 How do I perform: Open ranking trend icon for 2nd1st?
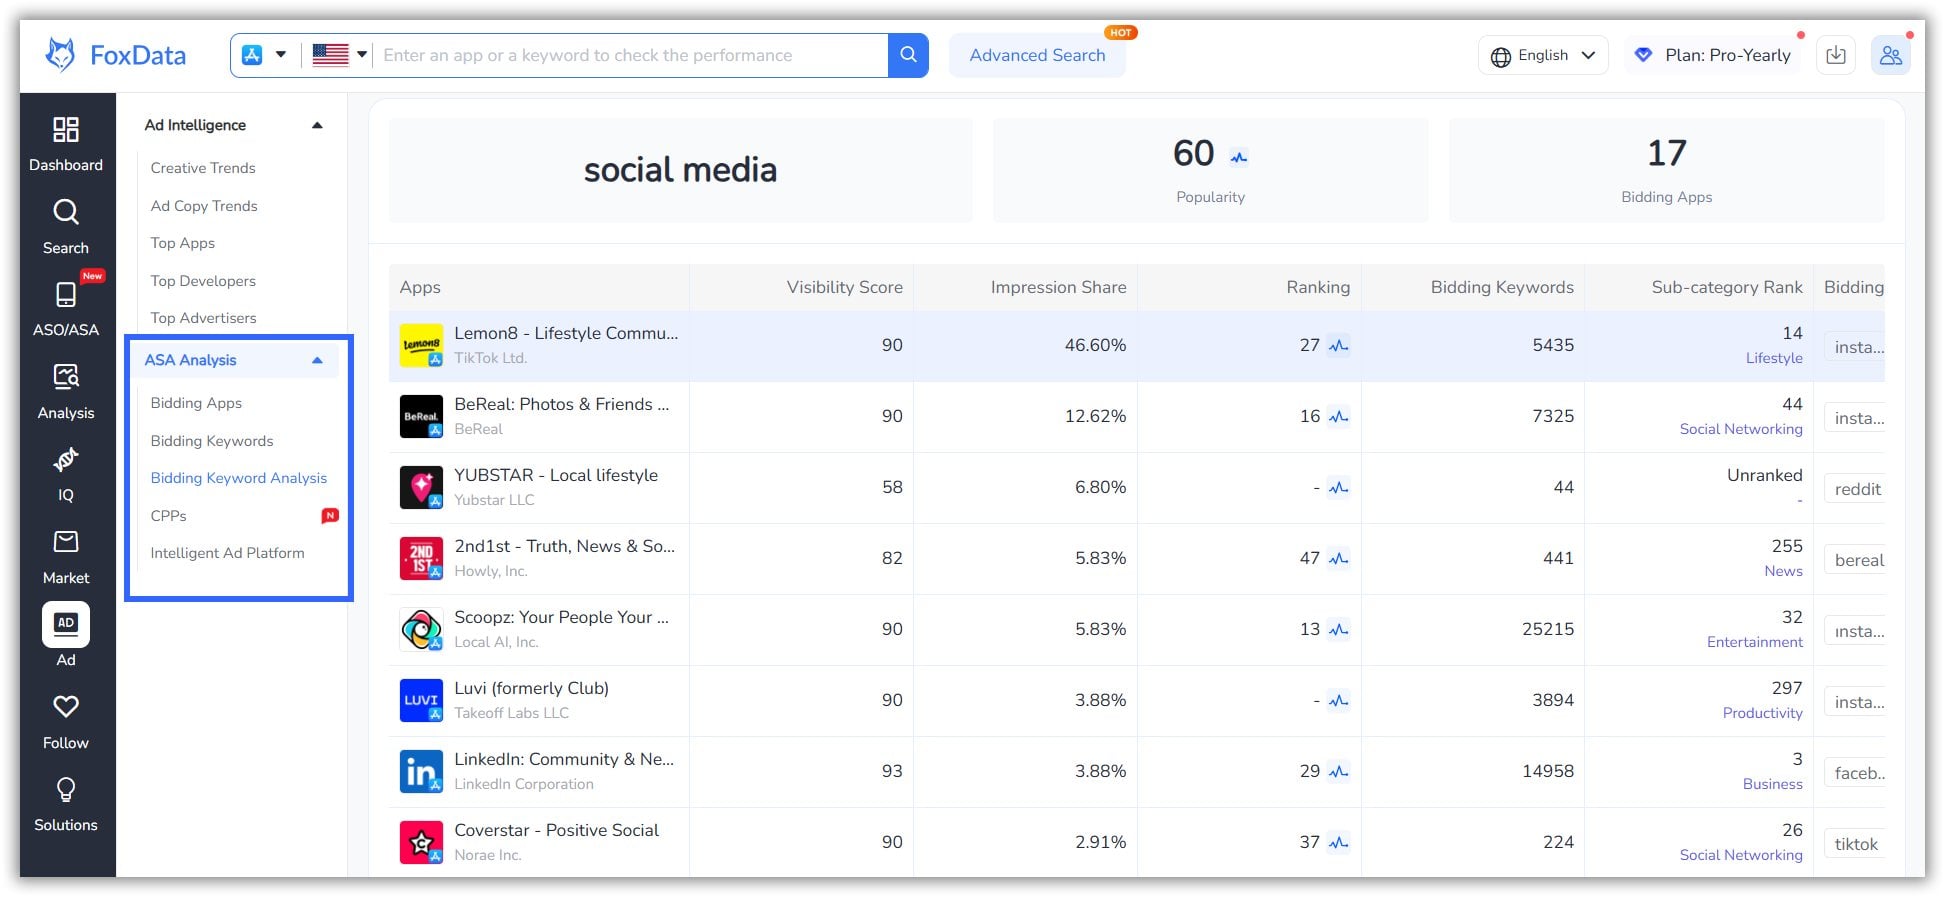click(x=1339, y=559)
